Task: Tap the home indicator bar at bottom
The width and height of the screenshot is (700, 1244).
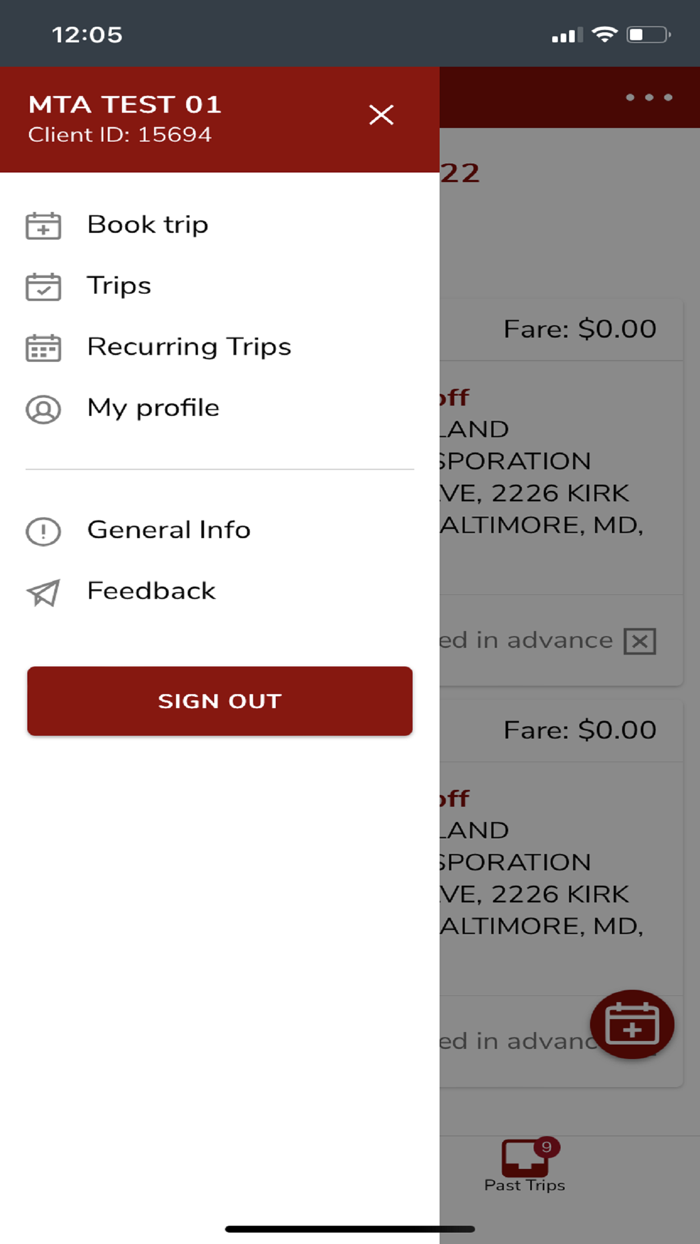Action: click(350, 1226)
